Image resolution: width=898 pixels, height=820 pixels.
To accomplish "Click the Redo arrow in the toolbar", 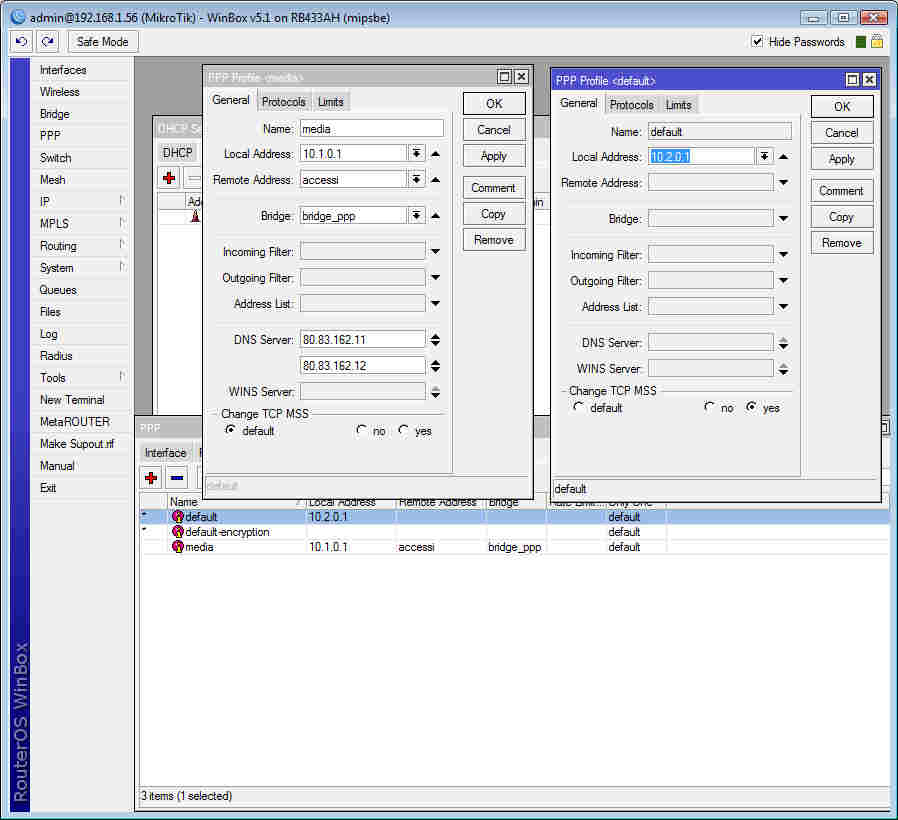I will 48,42.
